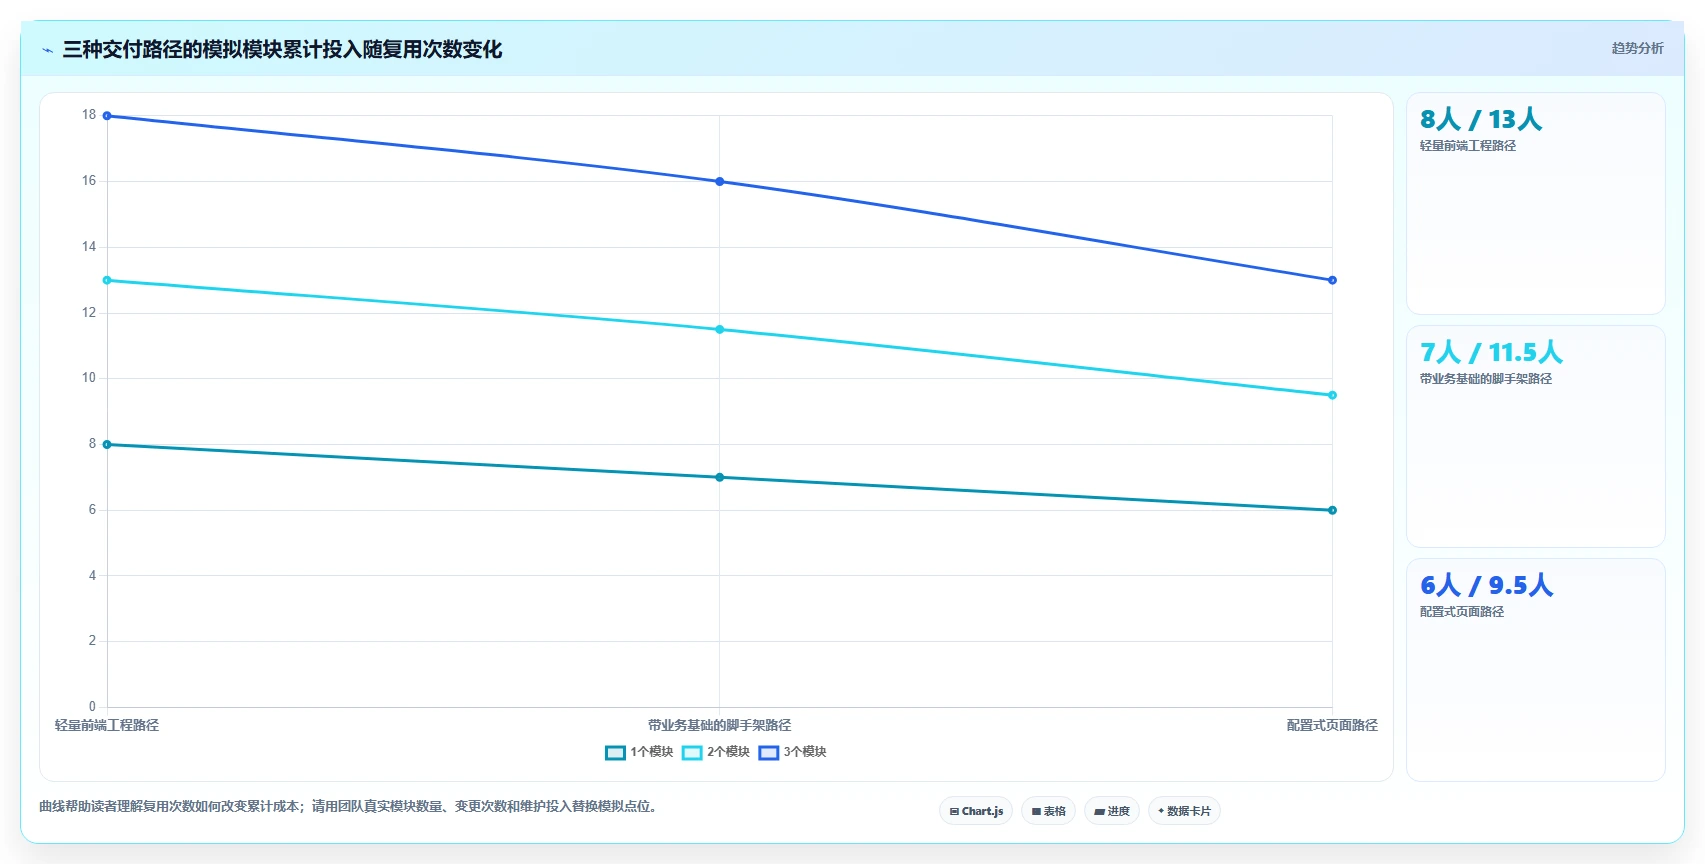The image size is (1705, 864).
Task: Click the footnote text starting with 曲线帮助读者
Action: pos(350,806)
